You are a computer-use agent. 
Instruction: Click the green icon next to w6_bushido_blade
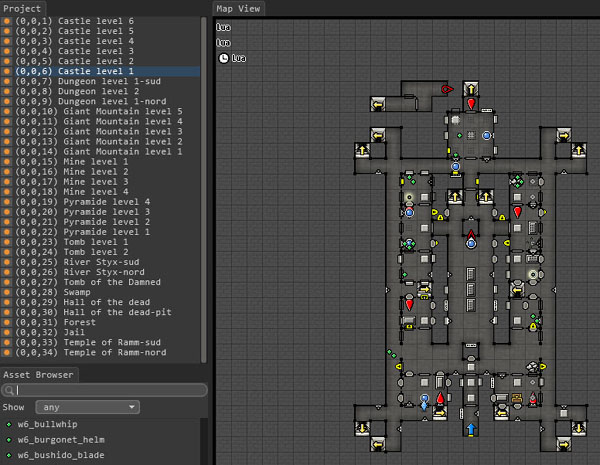click(8, 455)
